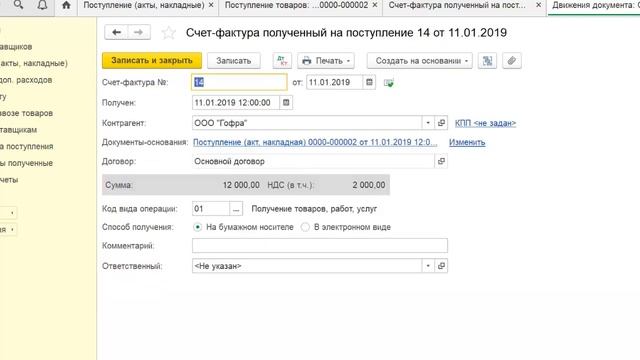The width and height of the screenshot is (640, 360).
Task: Open the Ответственный record card
Action: [x=441, y=266]
